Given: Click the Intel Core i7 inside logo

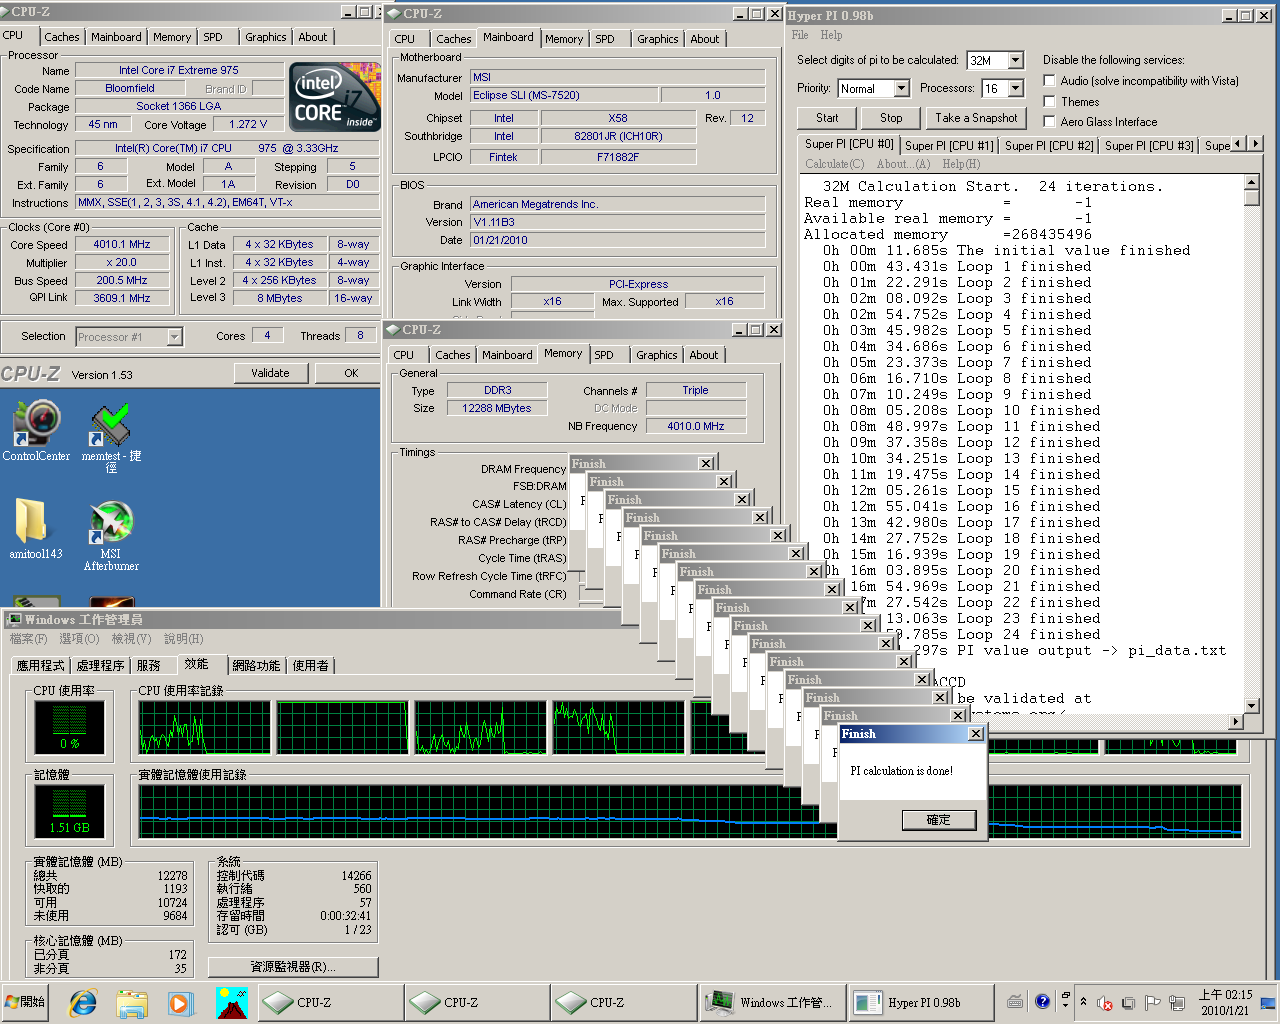Looking at the screenshot, I should pyautogui.click(x=335, y=97).
